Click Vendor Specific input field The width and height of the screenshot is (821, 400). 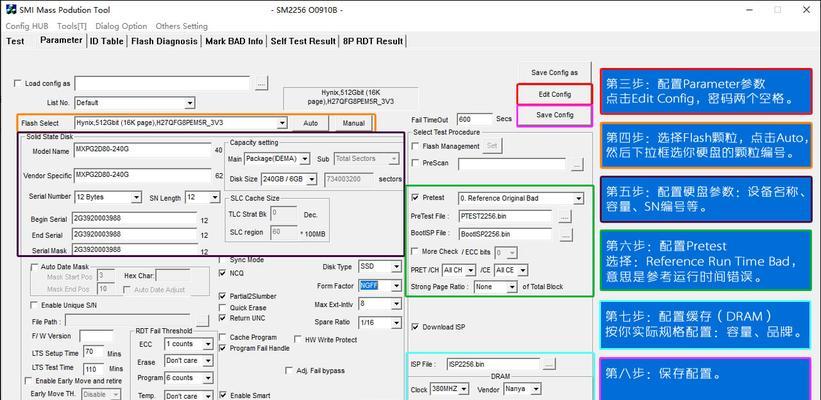(x=142, y=175)
